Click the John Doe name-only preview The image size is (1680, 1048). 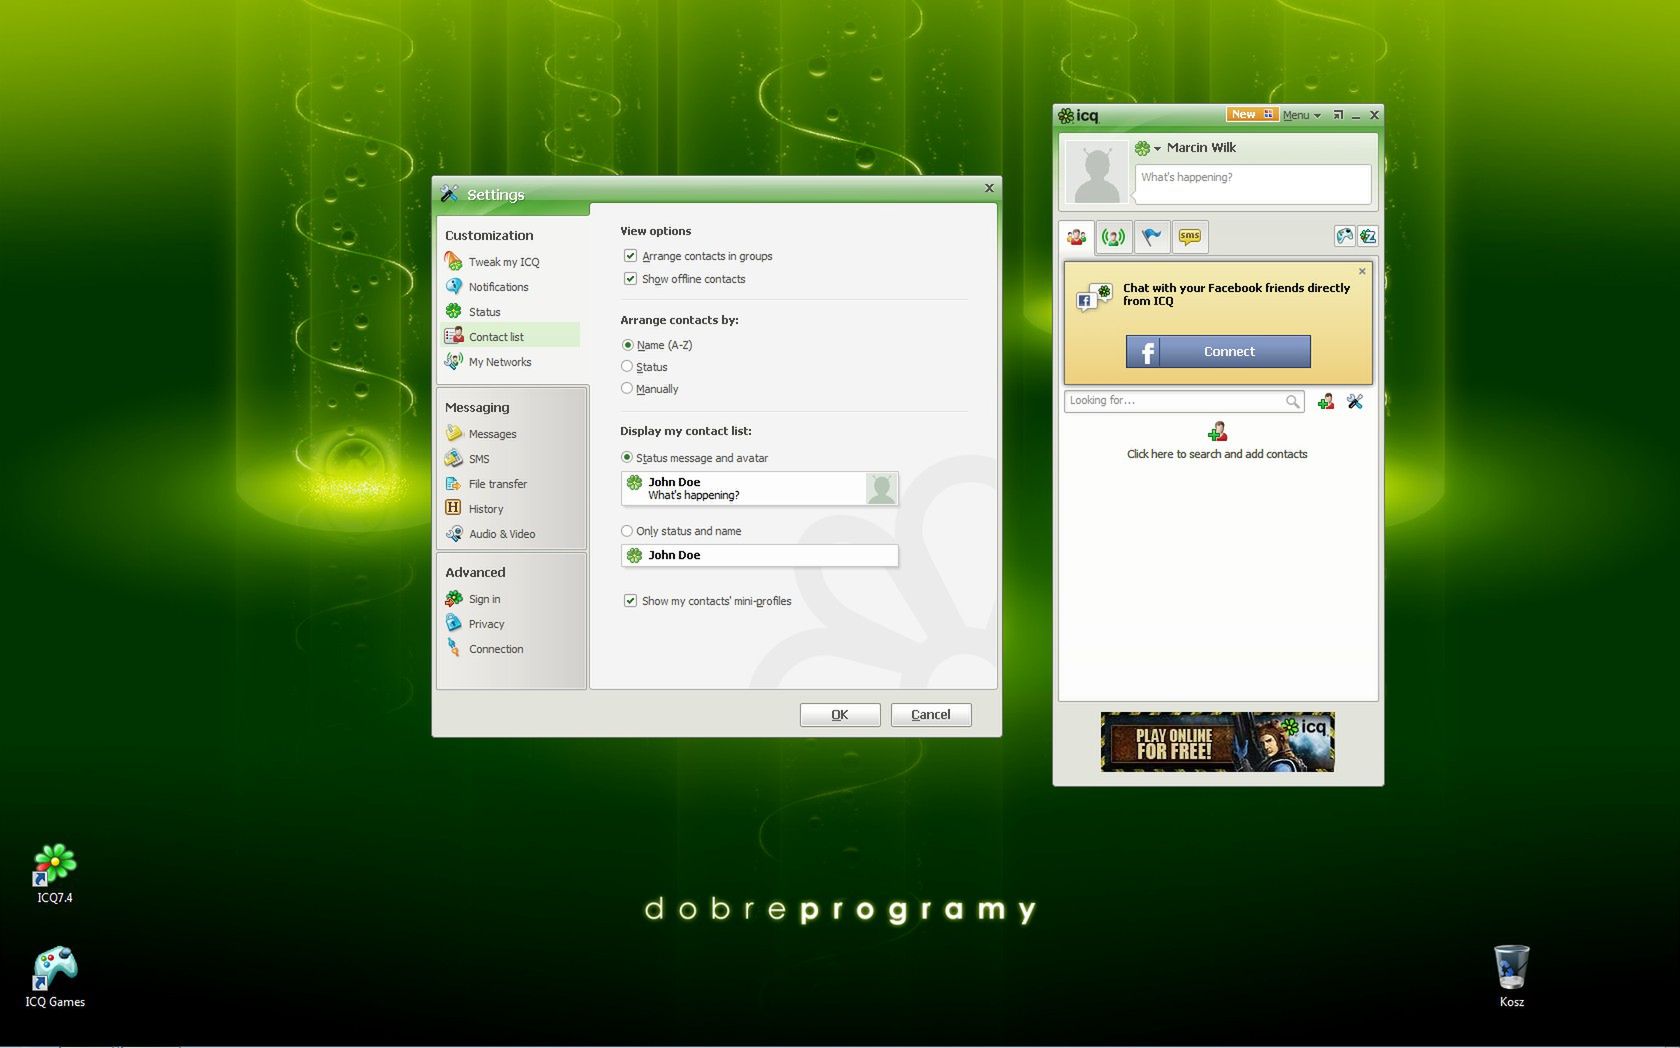point(760,556)
